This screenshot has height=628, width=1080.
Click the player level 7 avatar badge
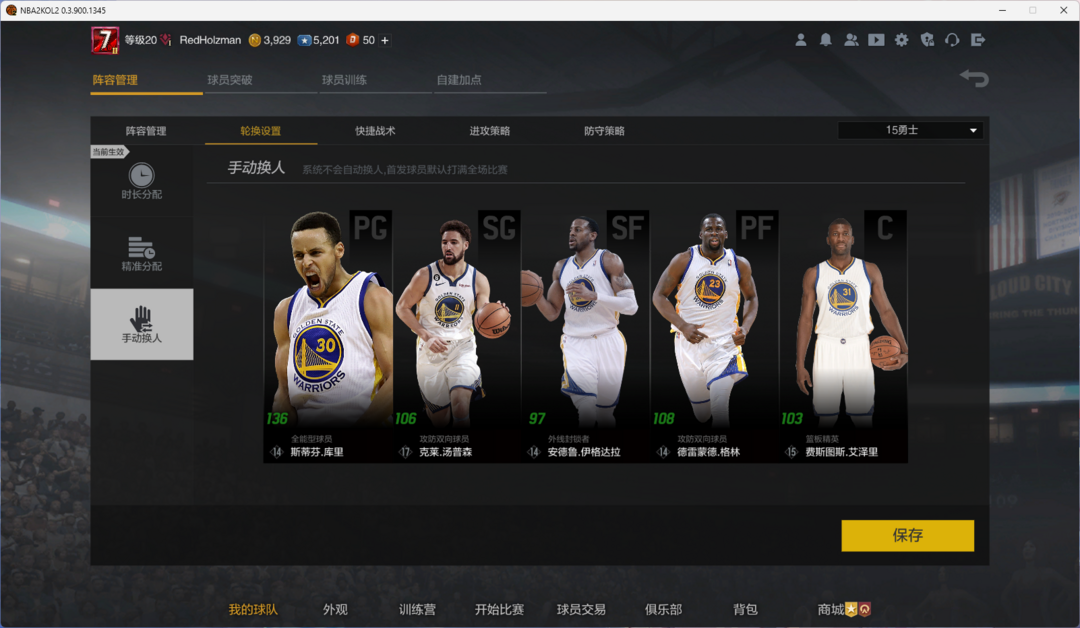coord(105,40)
